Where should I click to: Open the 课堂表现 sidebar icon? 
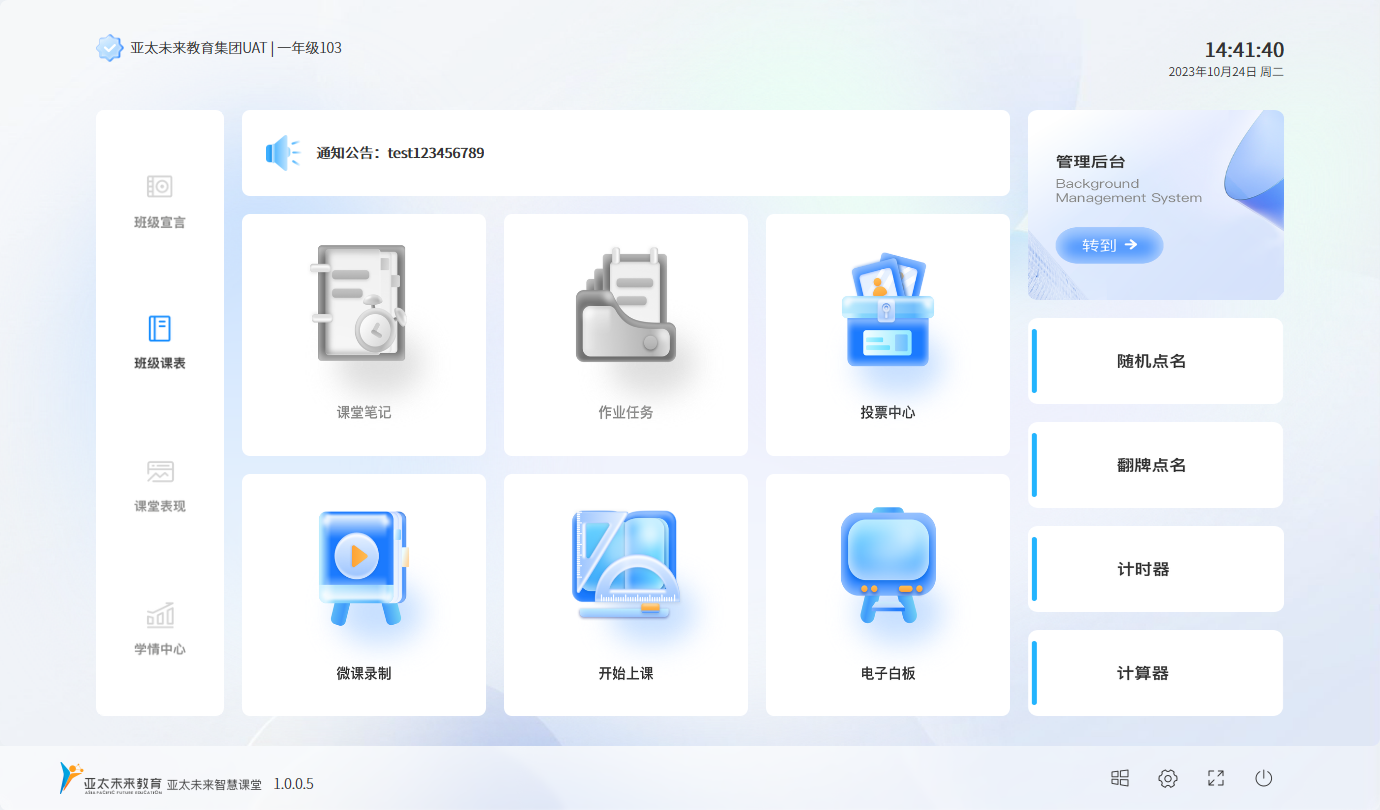tap(160, 471)
